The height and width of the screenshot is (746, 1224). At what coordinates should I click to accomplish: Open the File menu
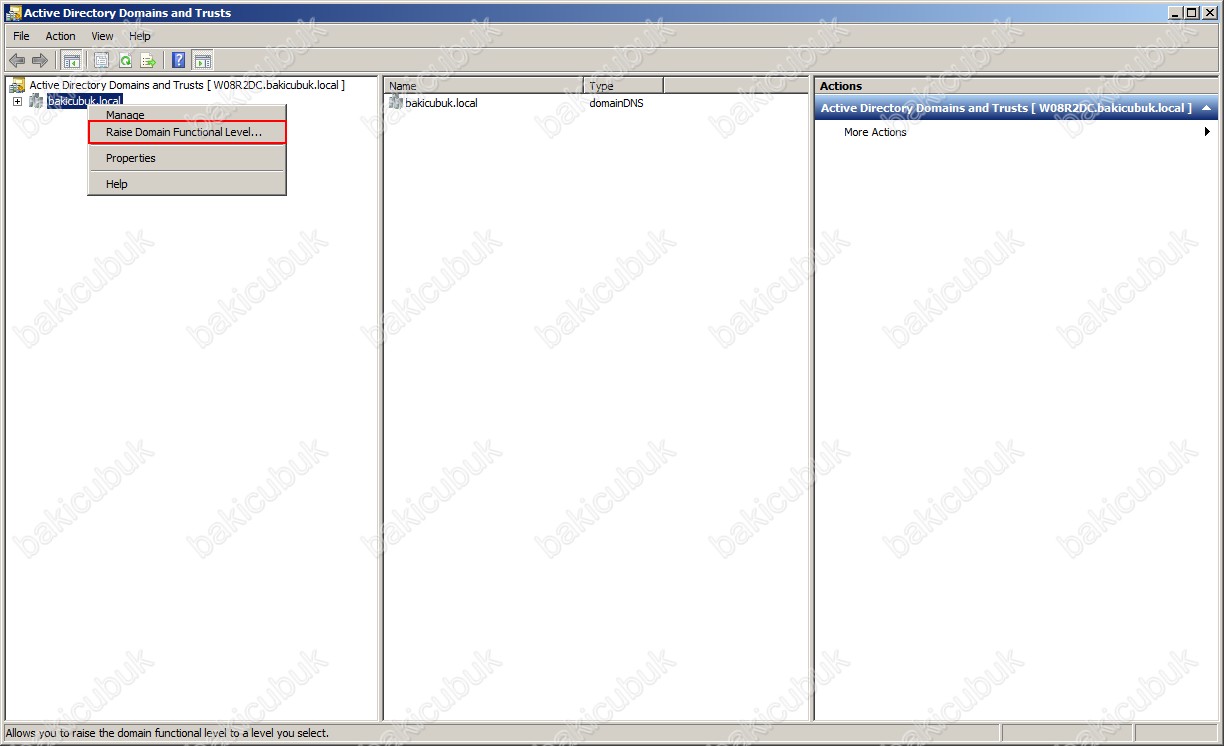coord(21,36)
